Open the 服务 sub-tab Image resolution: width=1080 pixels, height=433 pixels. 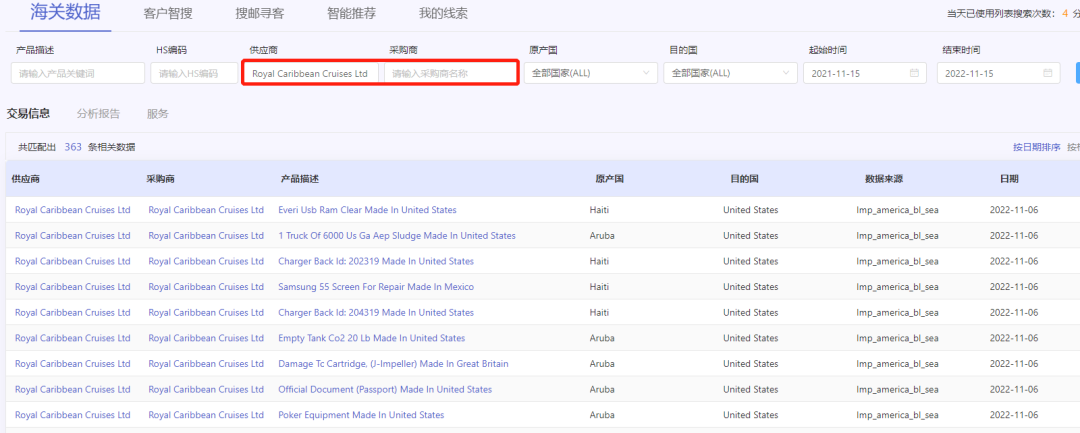tap(158, 114)
